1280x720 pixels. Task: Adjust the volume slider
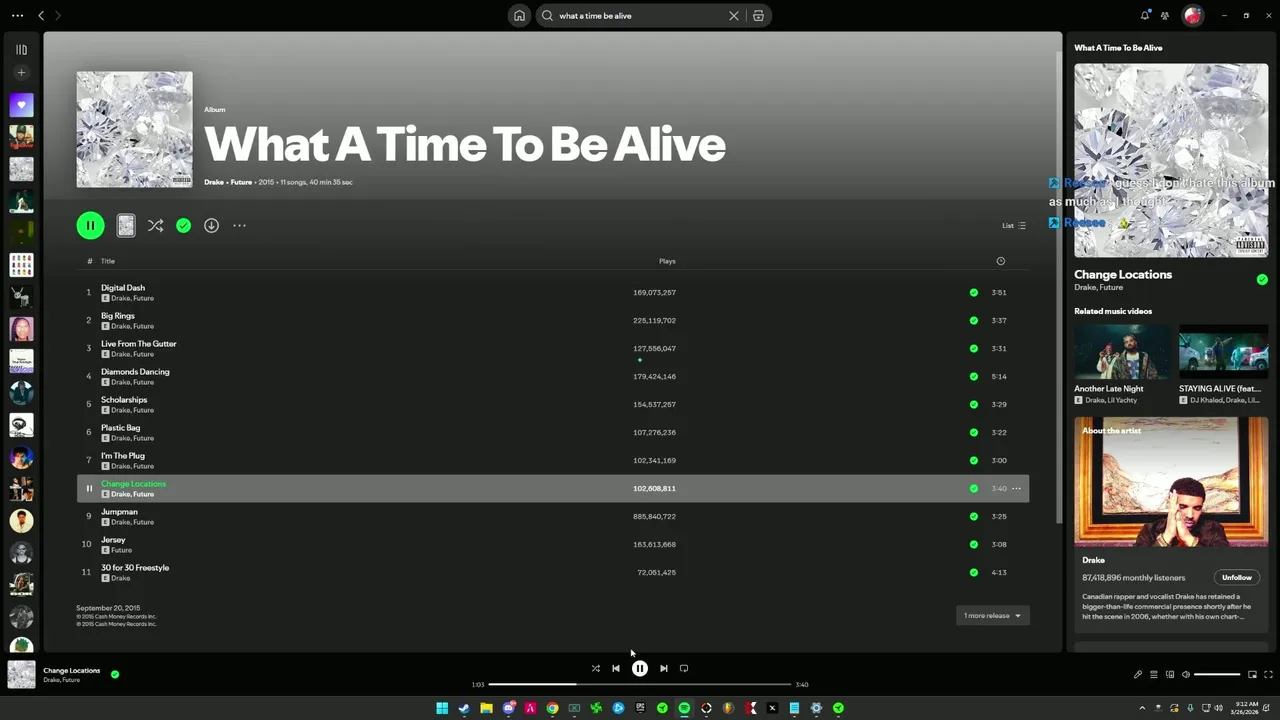[x=1217, y=674]
